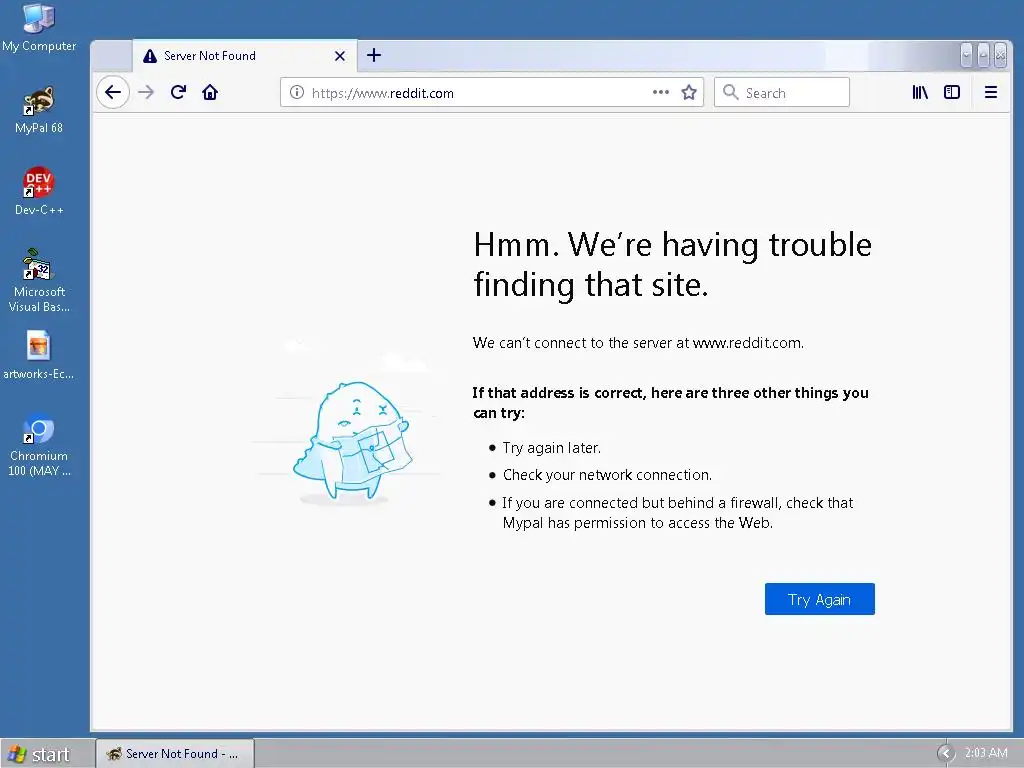Click the forward arrow navigation button
1024x768 pixels.
click(146, 92)
